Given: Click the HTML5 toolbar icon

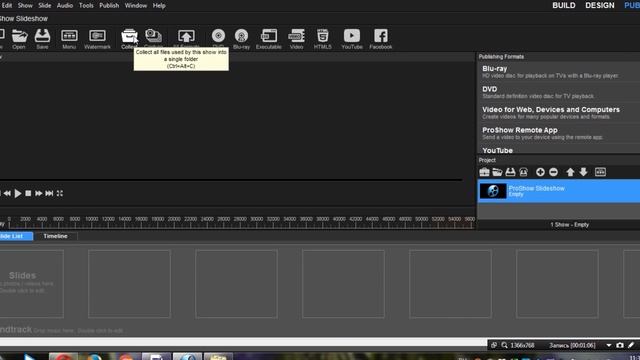Looking at the screenshot, I should coord(322,39).
